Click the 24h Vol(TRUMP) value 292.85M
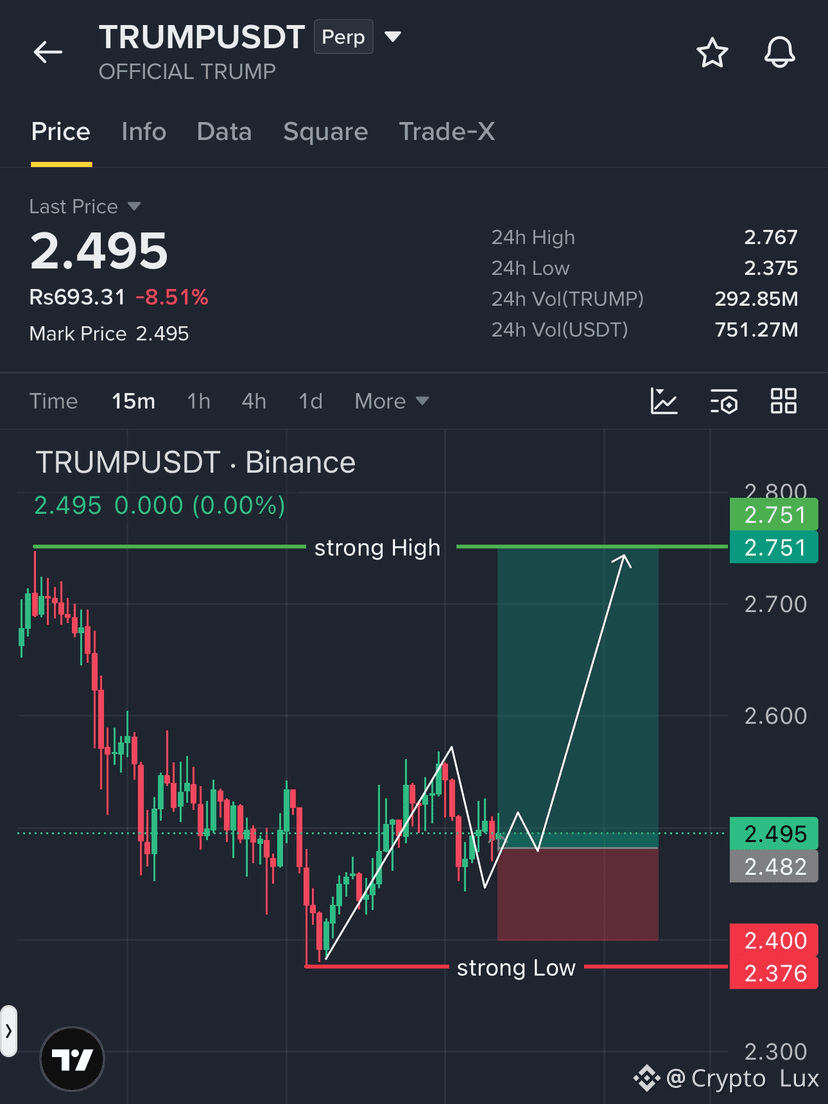 point(756,299)
